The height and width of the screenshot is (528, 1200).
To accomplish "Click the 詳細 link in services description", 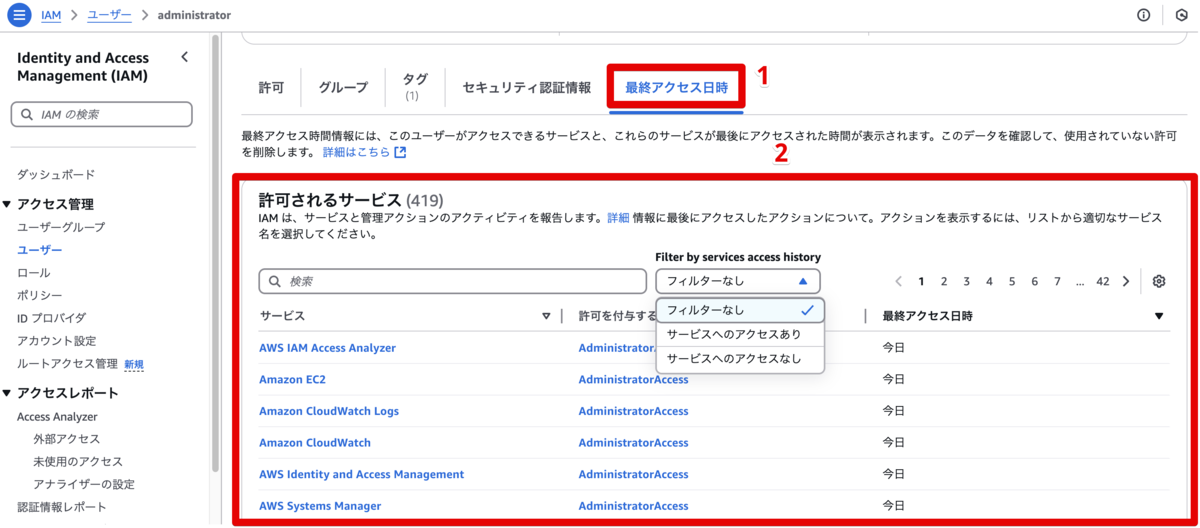I will pyautogui.click(x=618, y=217).
